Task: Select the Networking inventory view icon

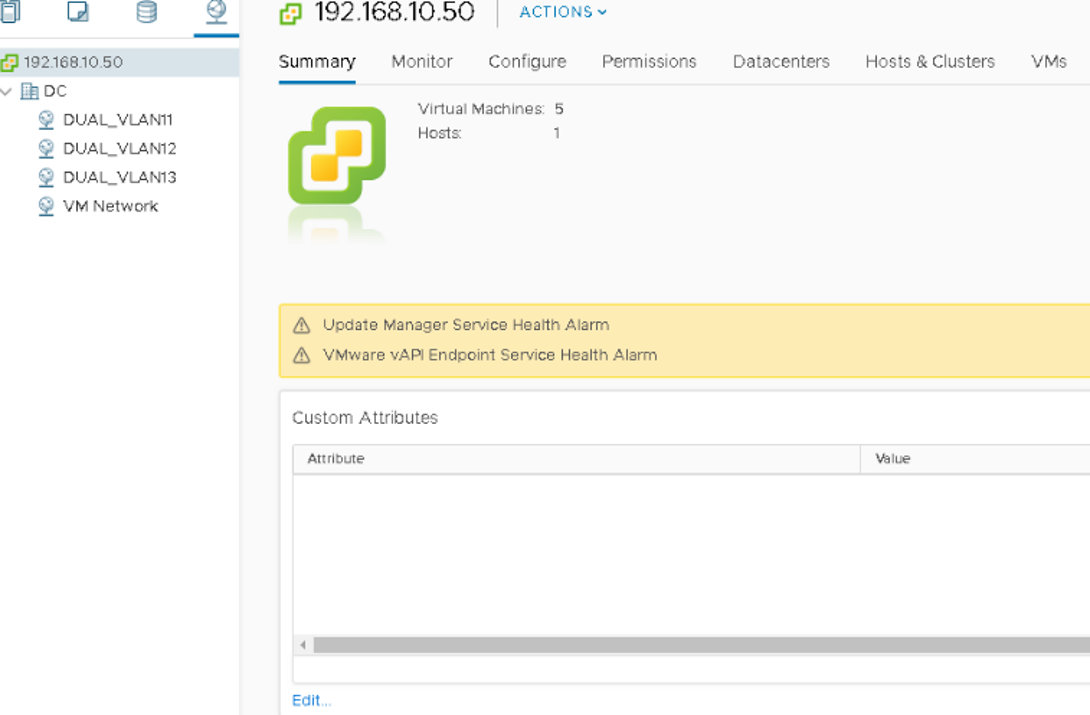Action: tap(216, 12)
